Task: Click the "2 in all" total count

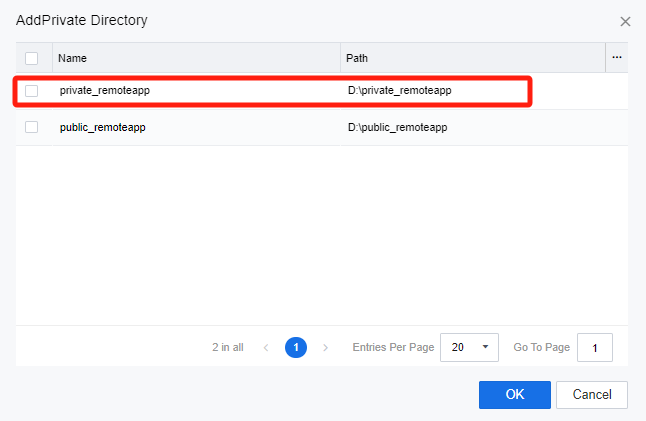Action: [227, 347]
